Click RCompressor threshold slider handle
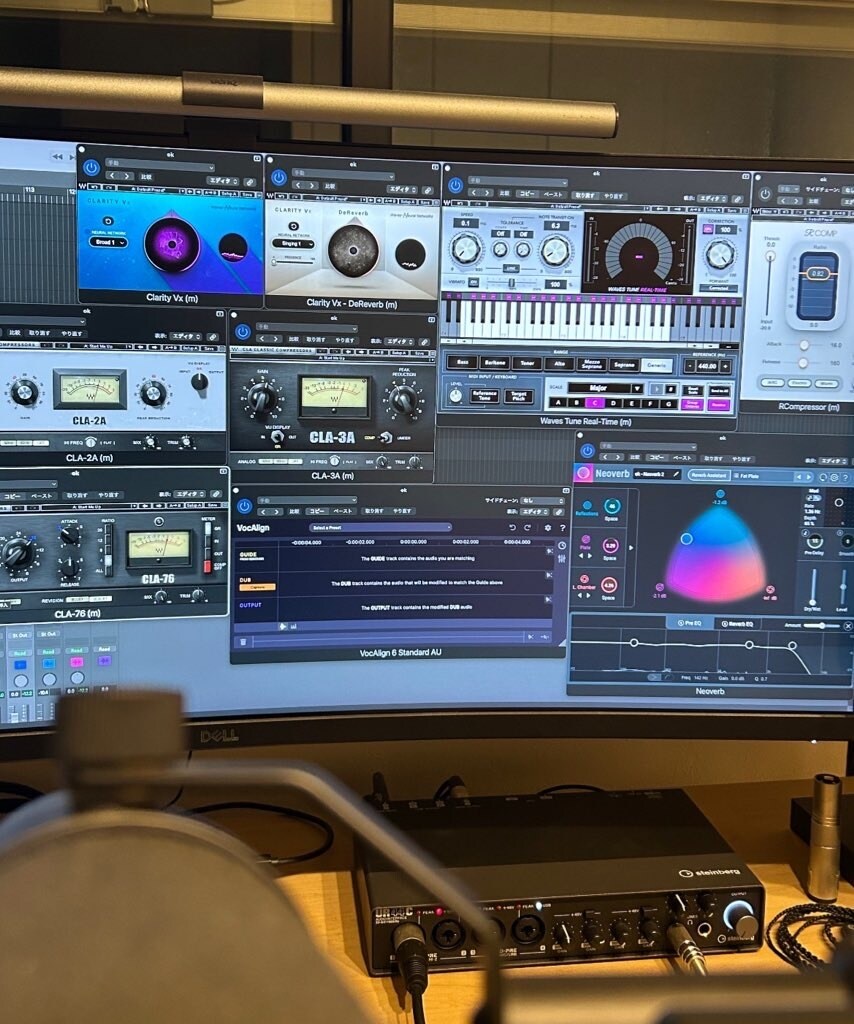Viewport: 854px width, 1024px height. pyautogui.click(x=771, y=257)
